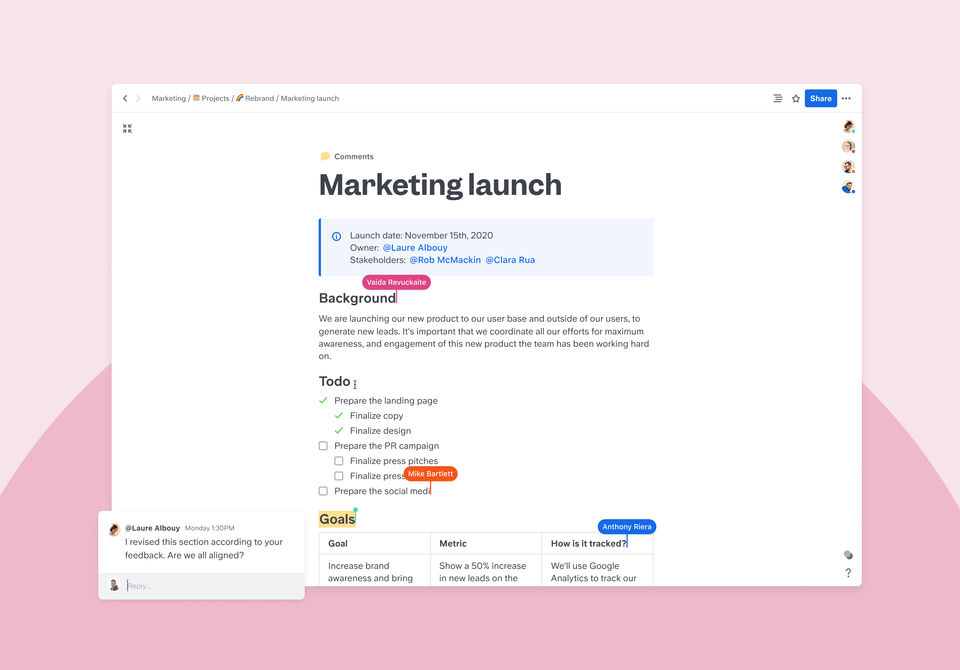Viewport: 960px width, 670px height.
Task: Click the Background paragraph text
Action: tap(484, 337)
